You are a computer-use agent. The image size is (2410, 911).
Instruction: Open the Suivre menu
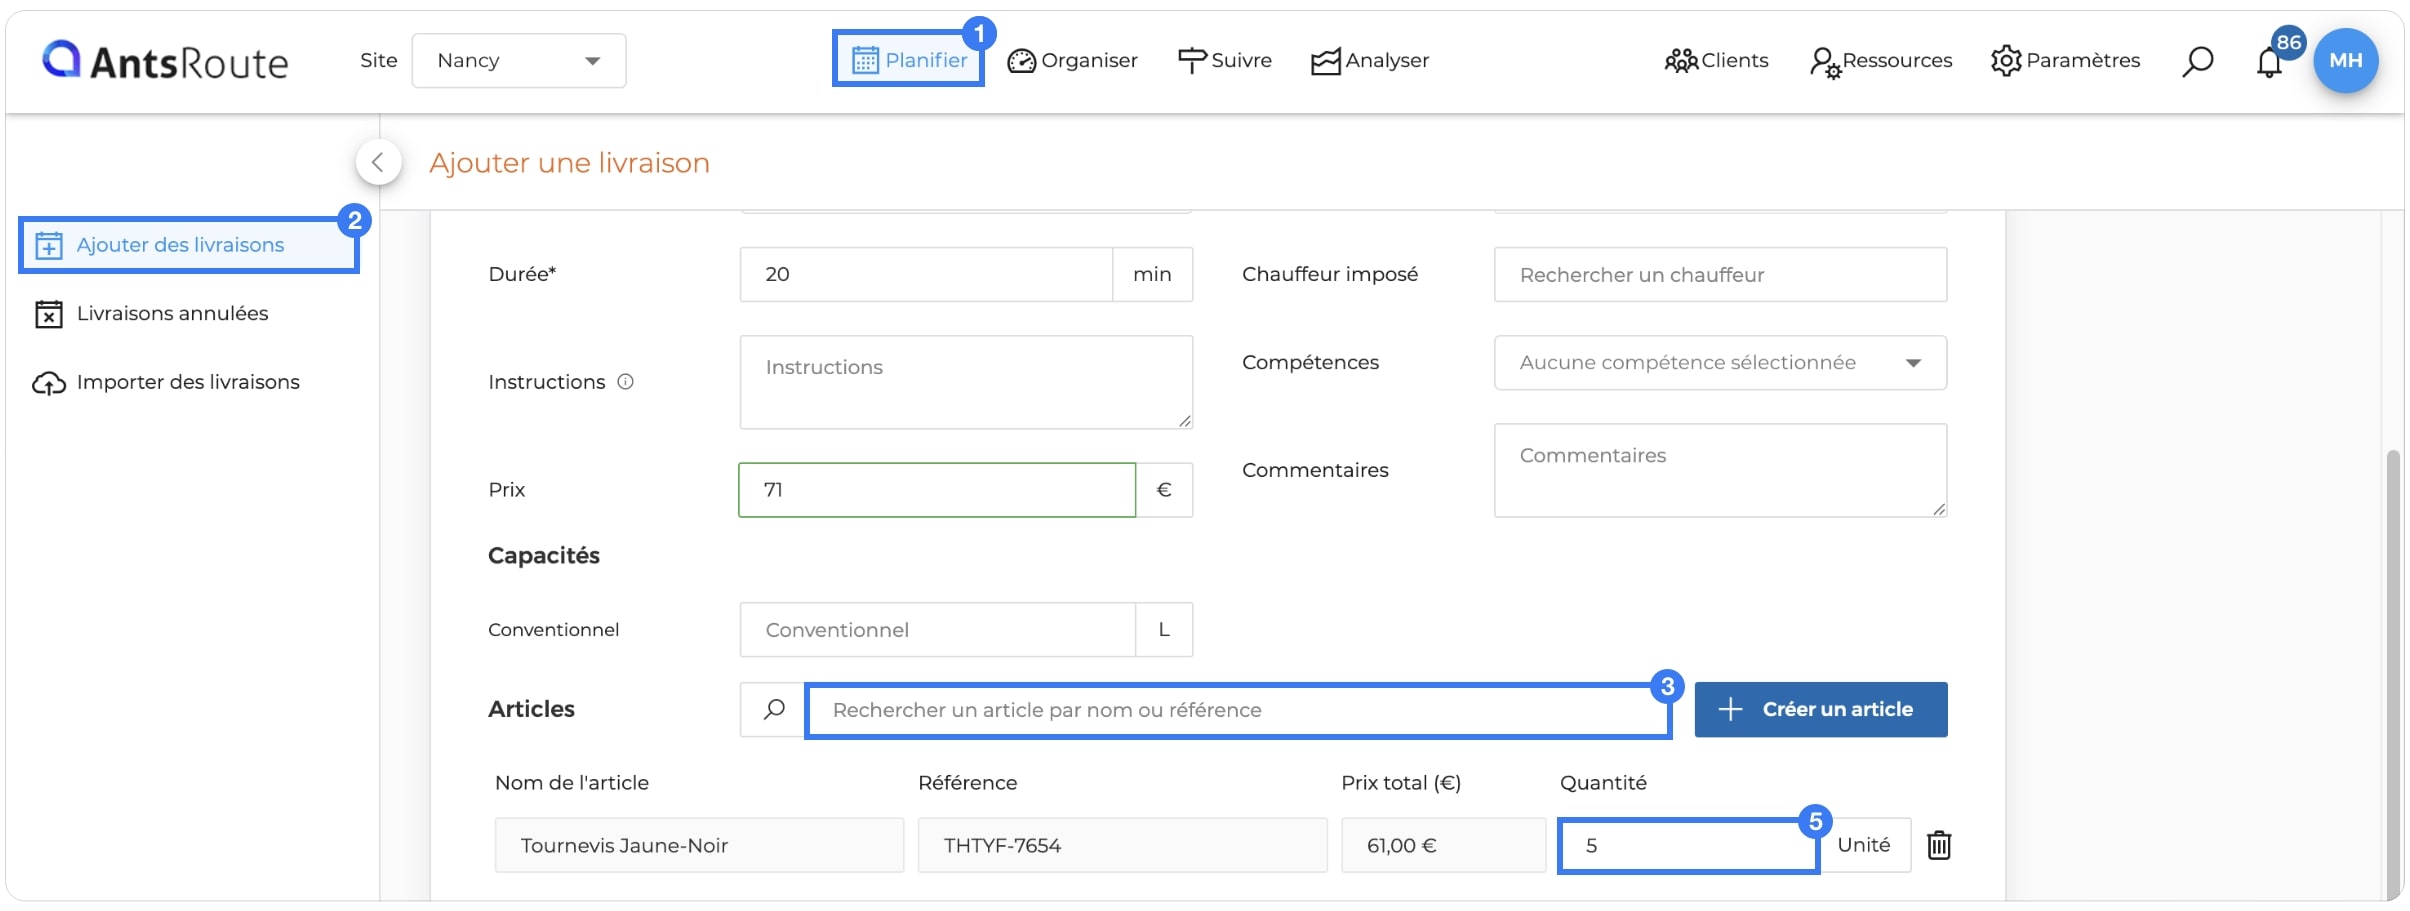(1225, 60)
